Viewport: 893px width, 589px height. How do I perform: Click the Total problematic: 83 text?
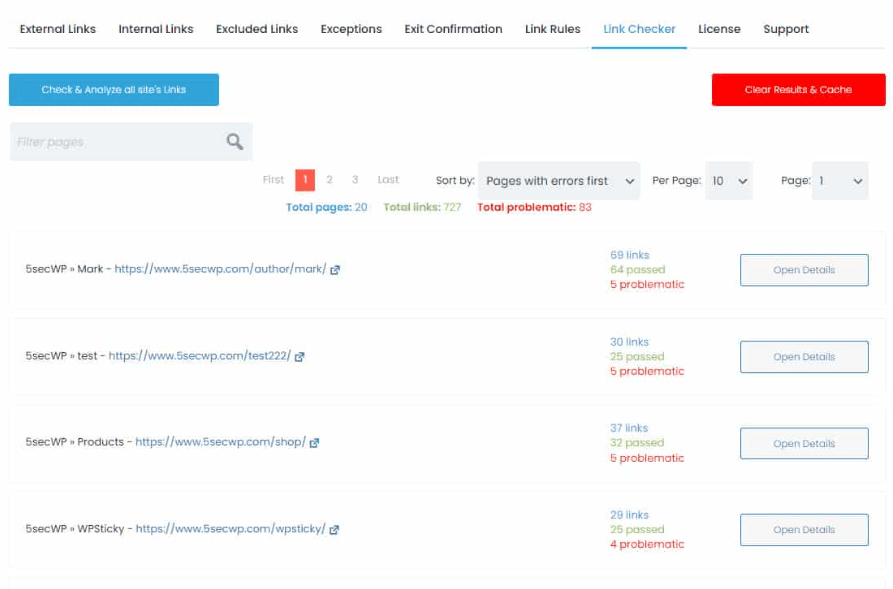click(x=534, y=207)
